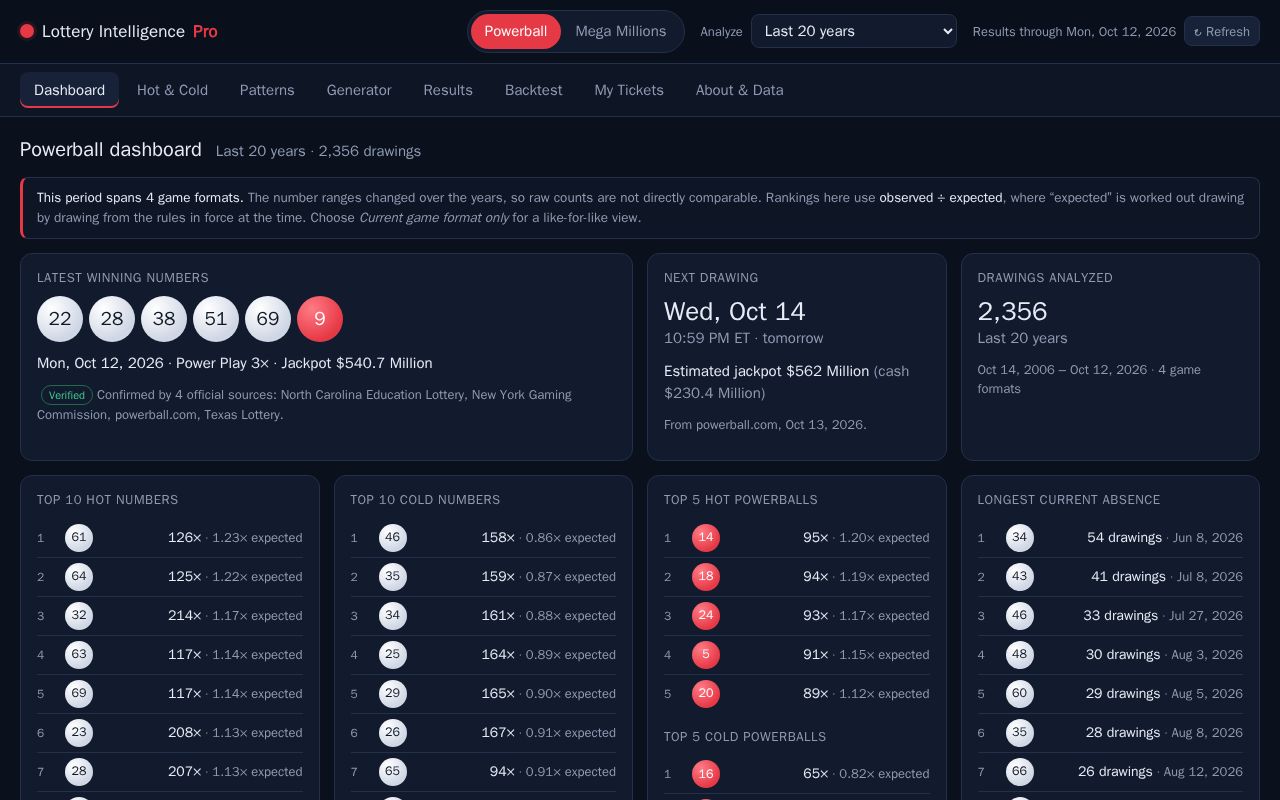The width and height of the screenshot is (1280, 800).
Task: Select hot number ball 23
Action: tap(79, 733)
